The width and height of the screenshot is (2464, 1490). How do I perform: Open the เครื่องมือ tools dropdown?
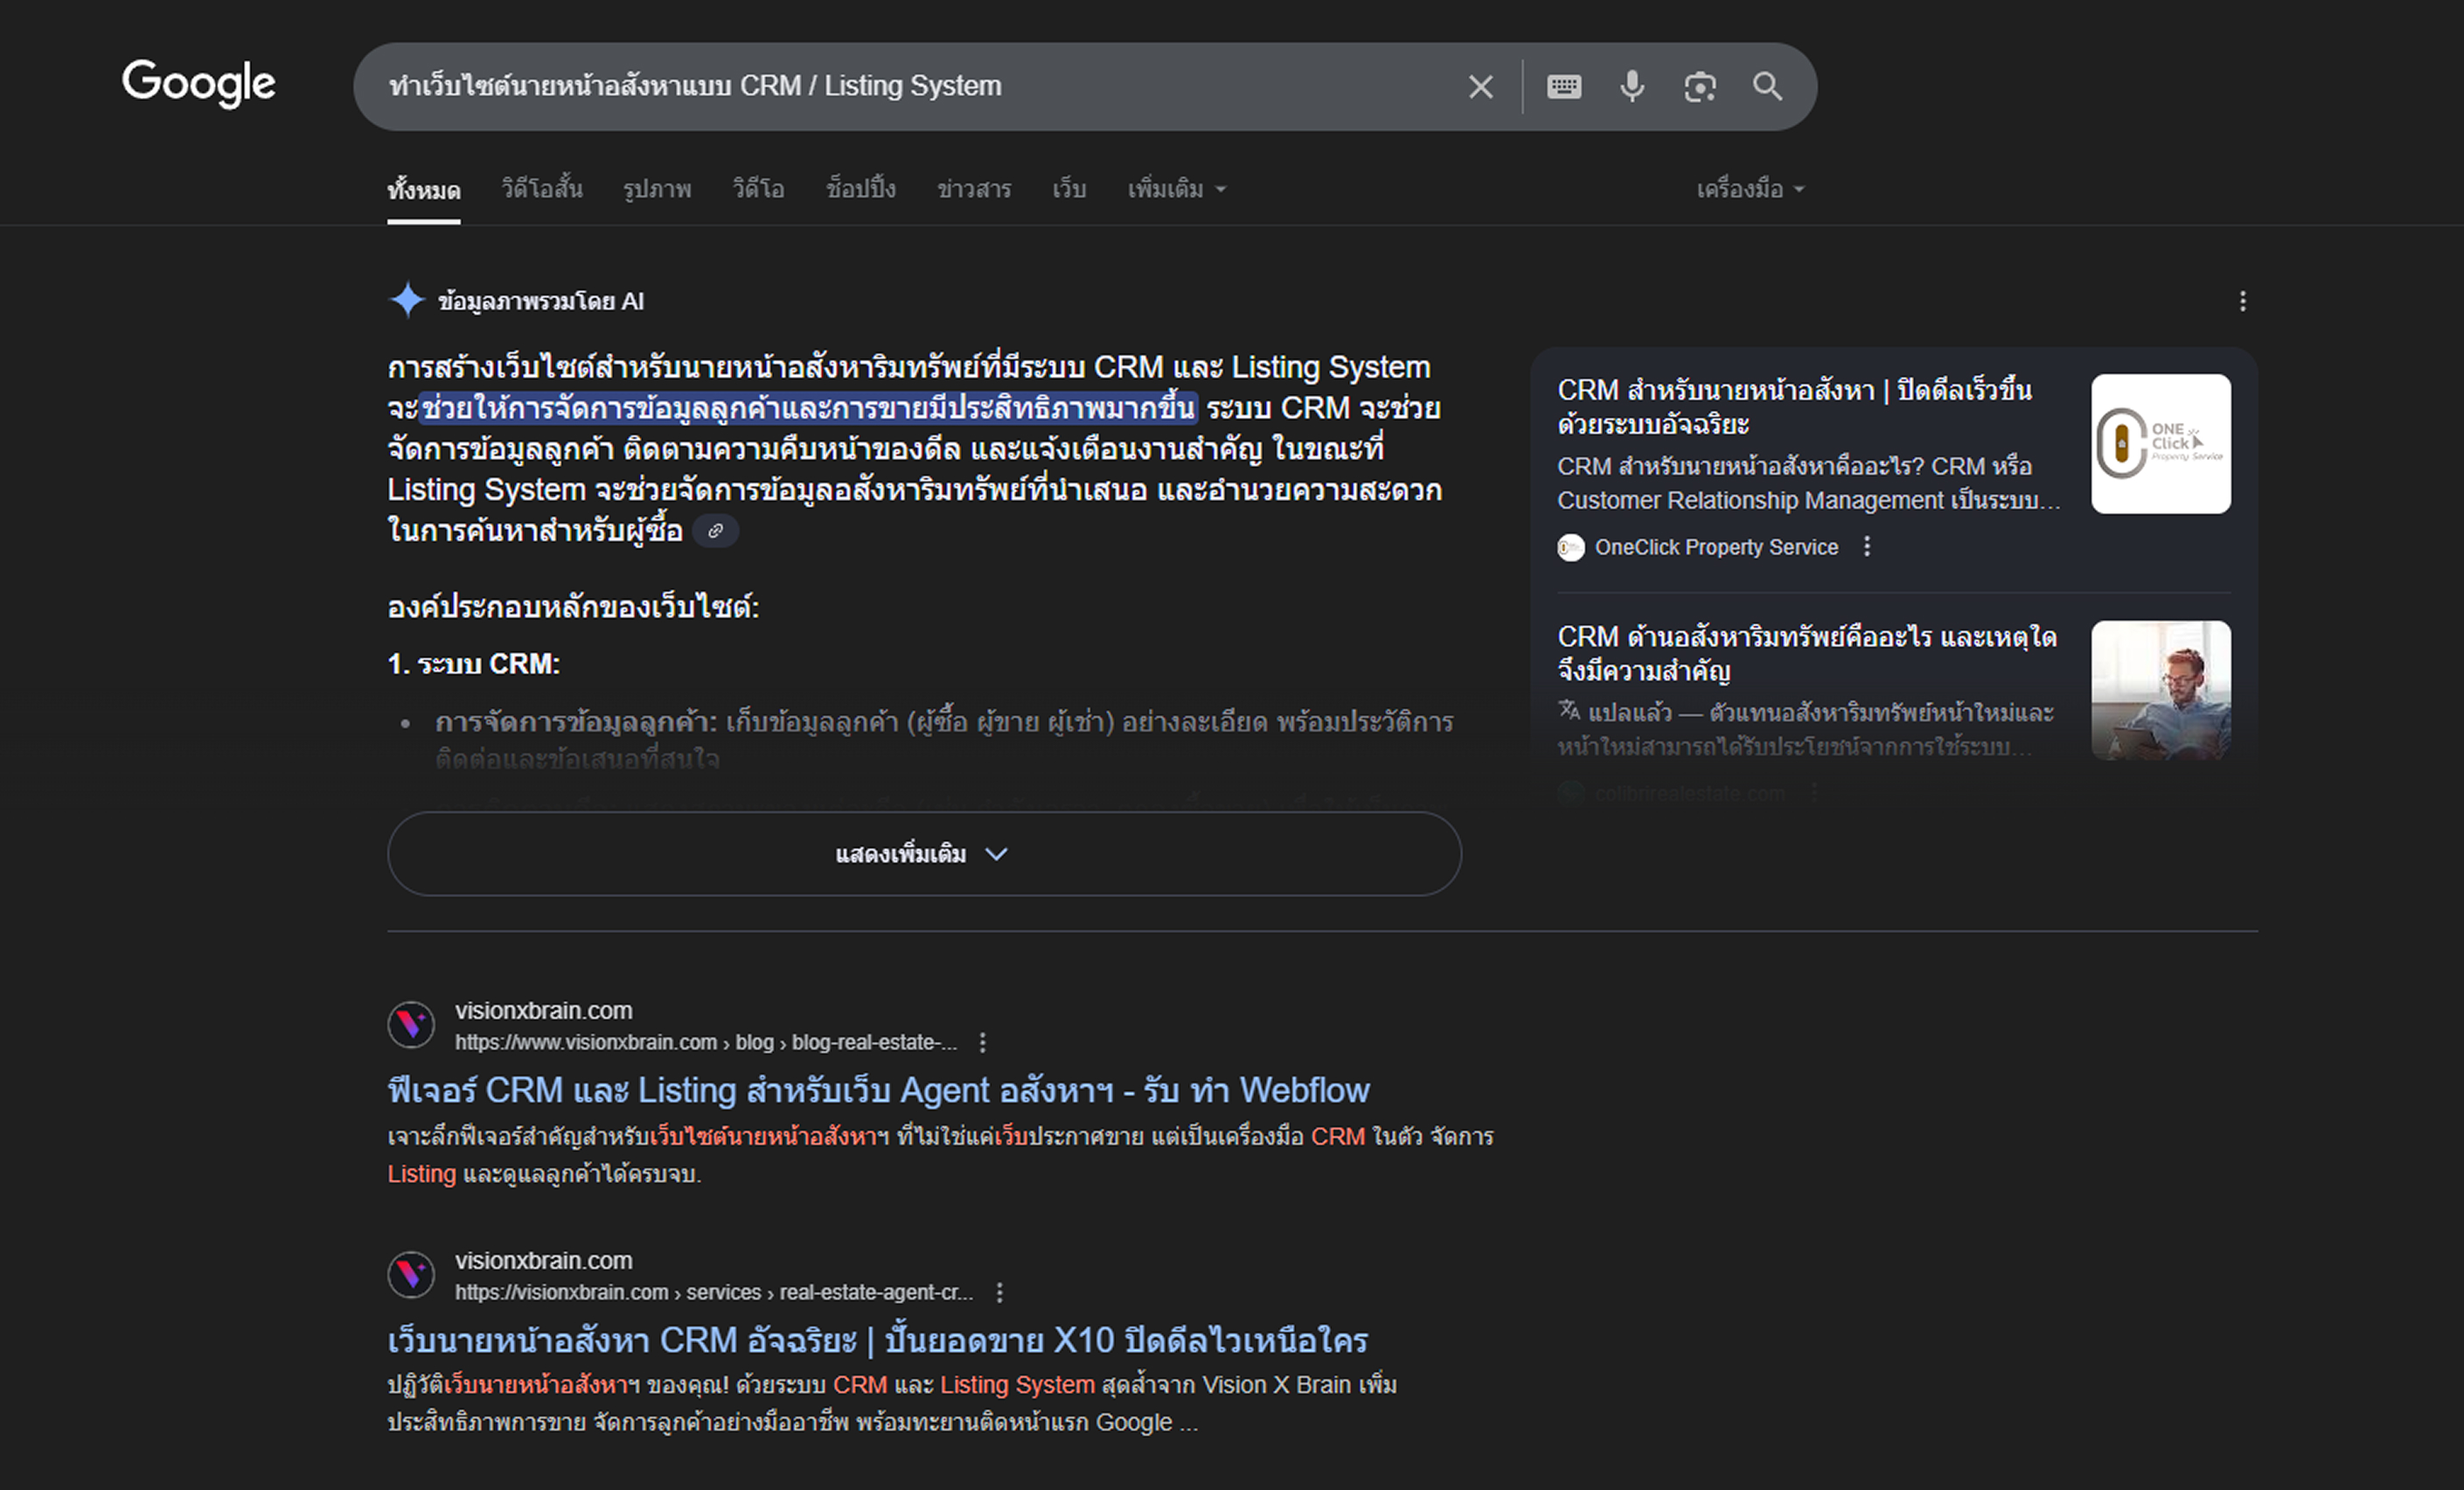pyautogui.click(x=1750, y=189)
